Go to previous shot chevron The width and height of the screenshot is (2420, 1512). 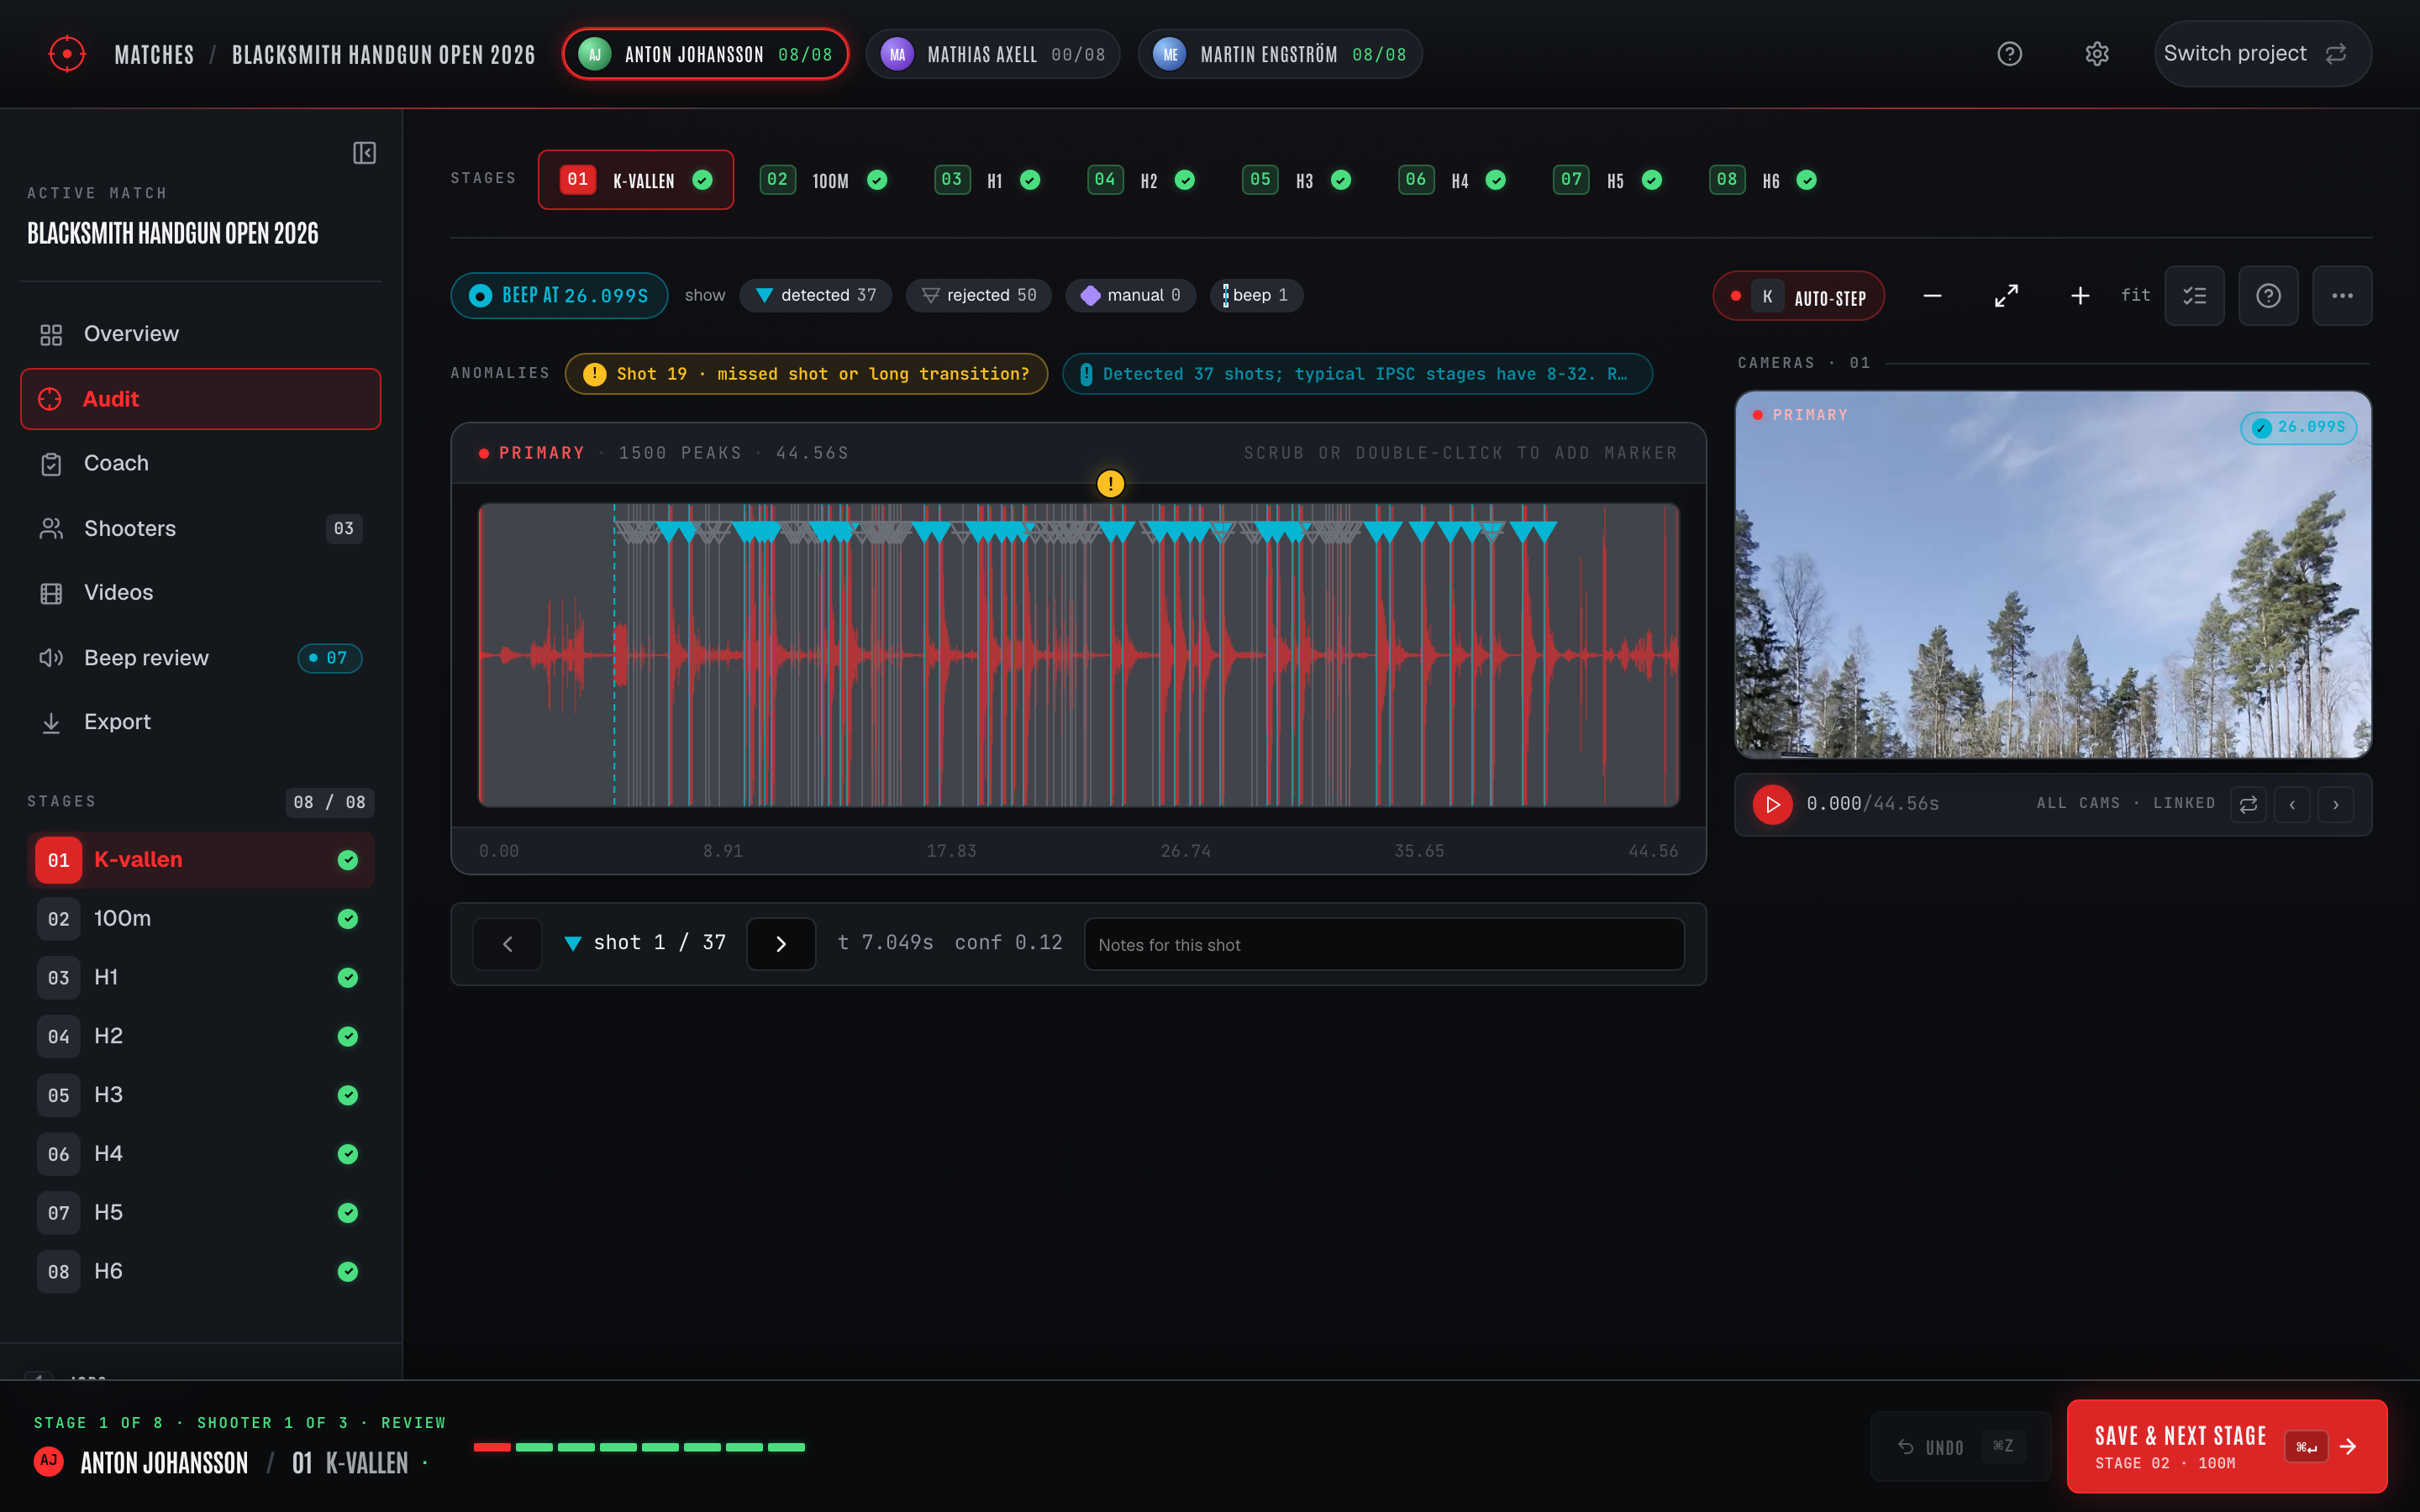507,944
